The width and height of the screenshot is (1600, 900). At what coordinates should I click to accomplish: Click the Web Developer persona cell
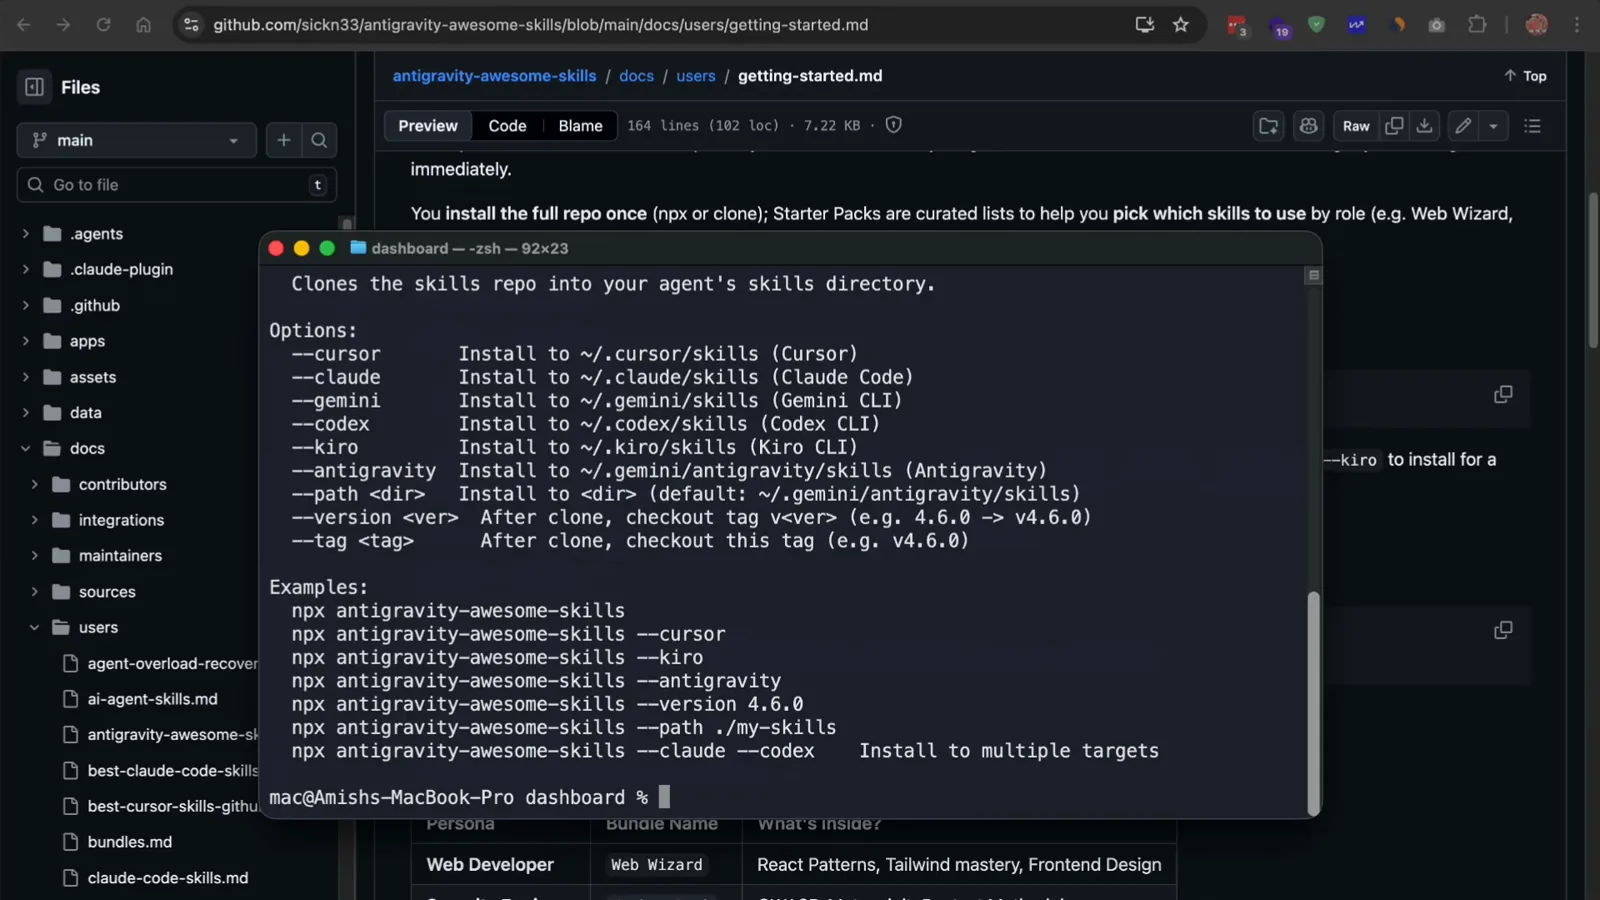pos(490,865)
